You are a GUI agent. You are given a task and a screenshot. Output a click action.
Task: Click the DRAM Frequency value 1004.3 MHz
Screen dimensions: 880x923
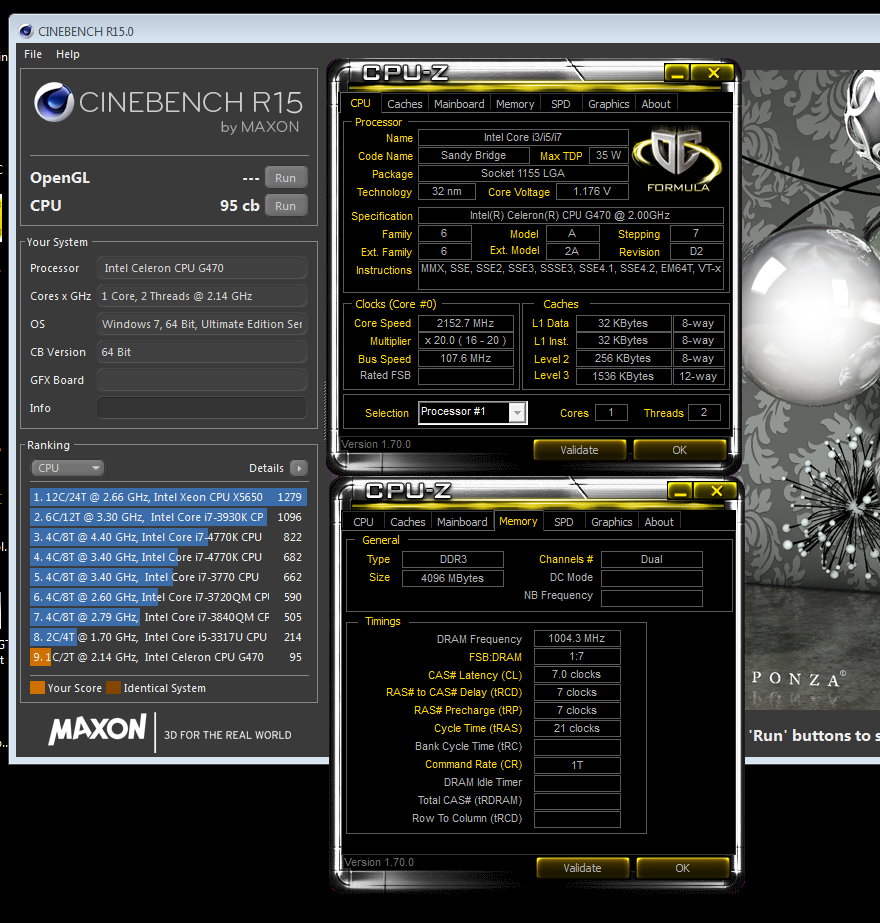point(577,639)
